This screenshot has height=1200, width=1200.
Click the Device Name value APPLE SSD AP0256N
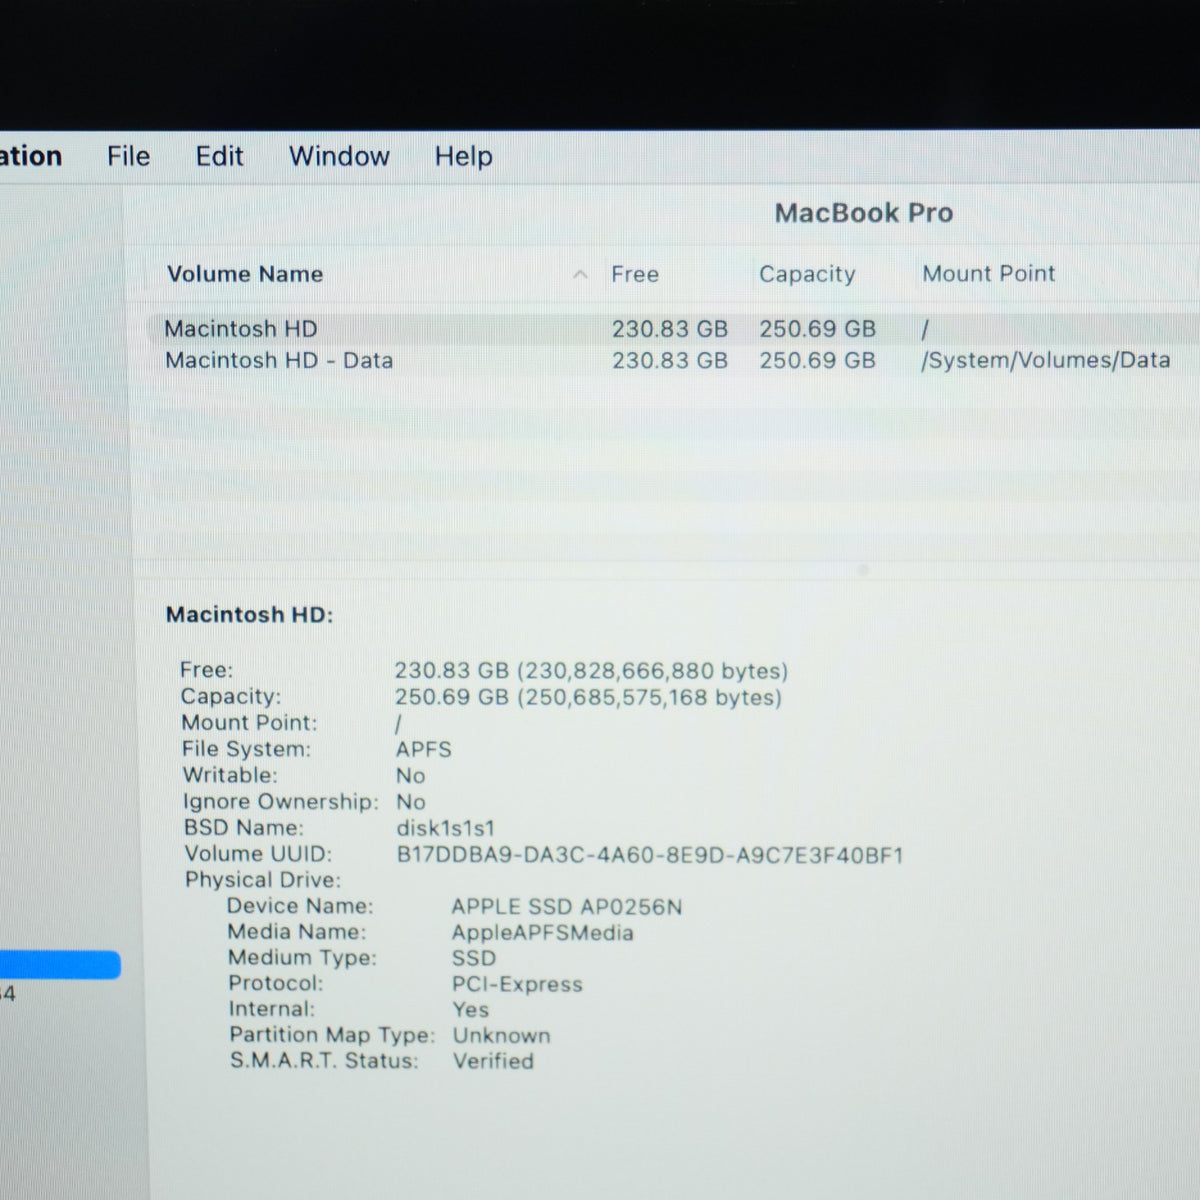click(x=567, y=907)
